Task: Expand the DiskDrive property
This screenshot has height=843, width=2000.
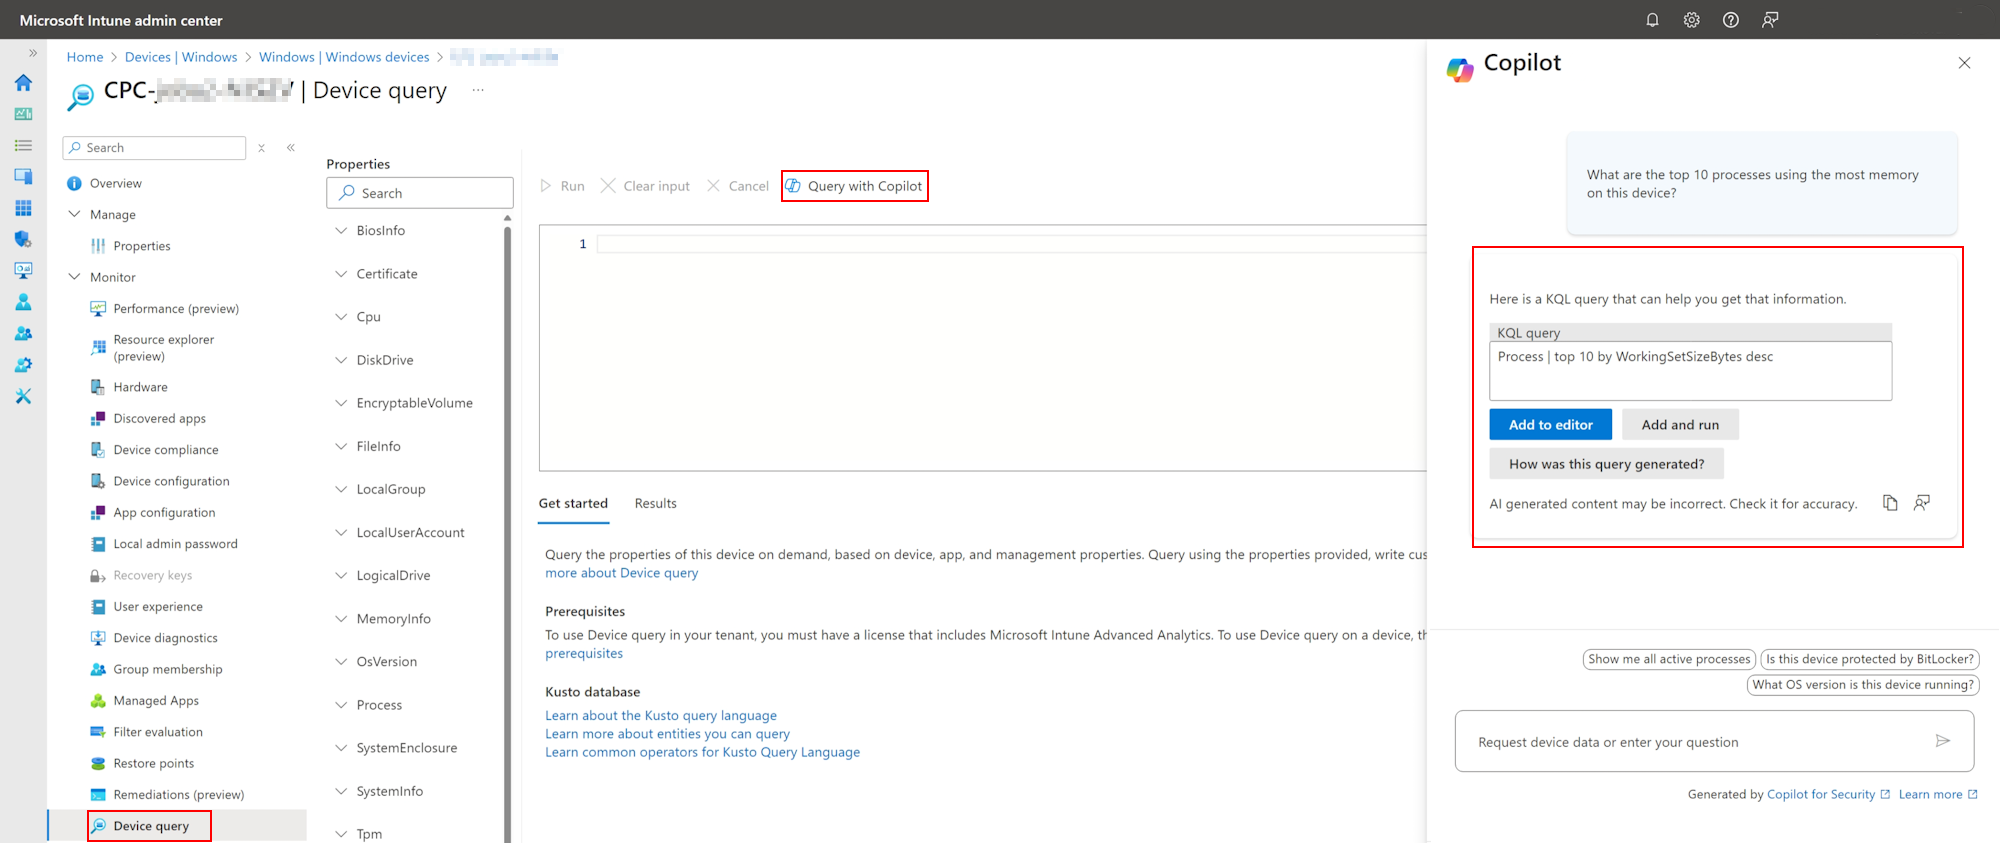Action: 341,360
